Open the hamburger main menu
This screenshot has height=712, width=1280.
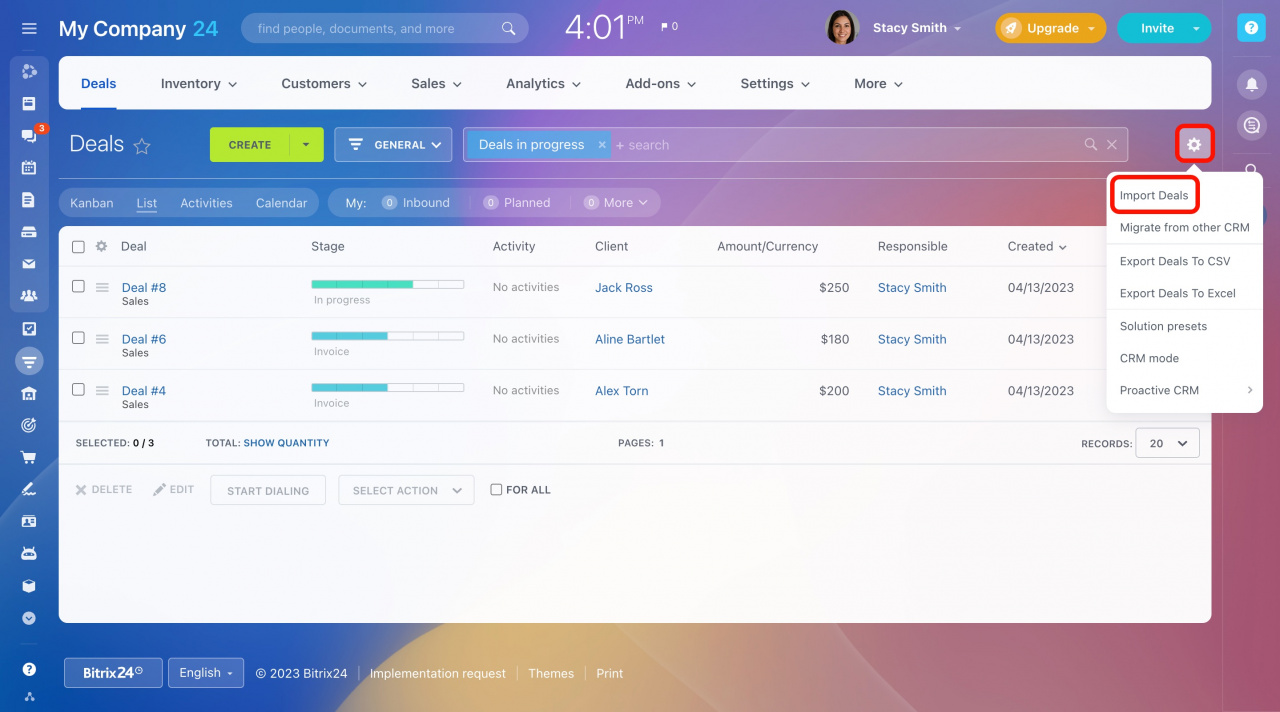coord(29,29)
